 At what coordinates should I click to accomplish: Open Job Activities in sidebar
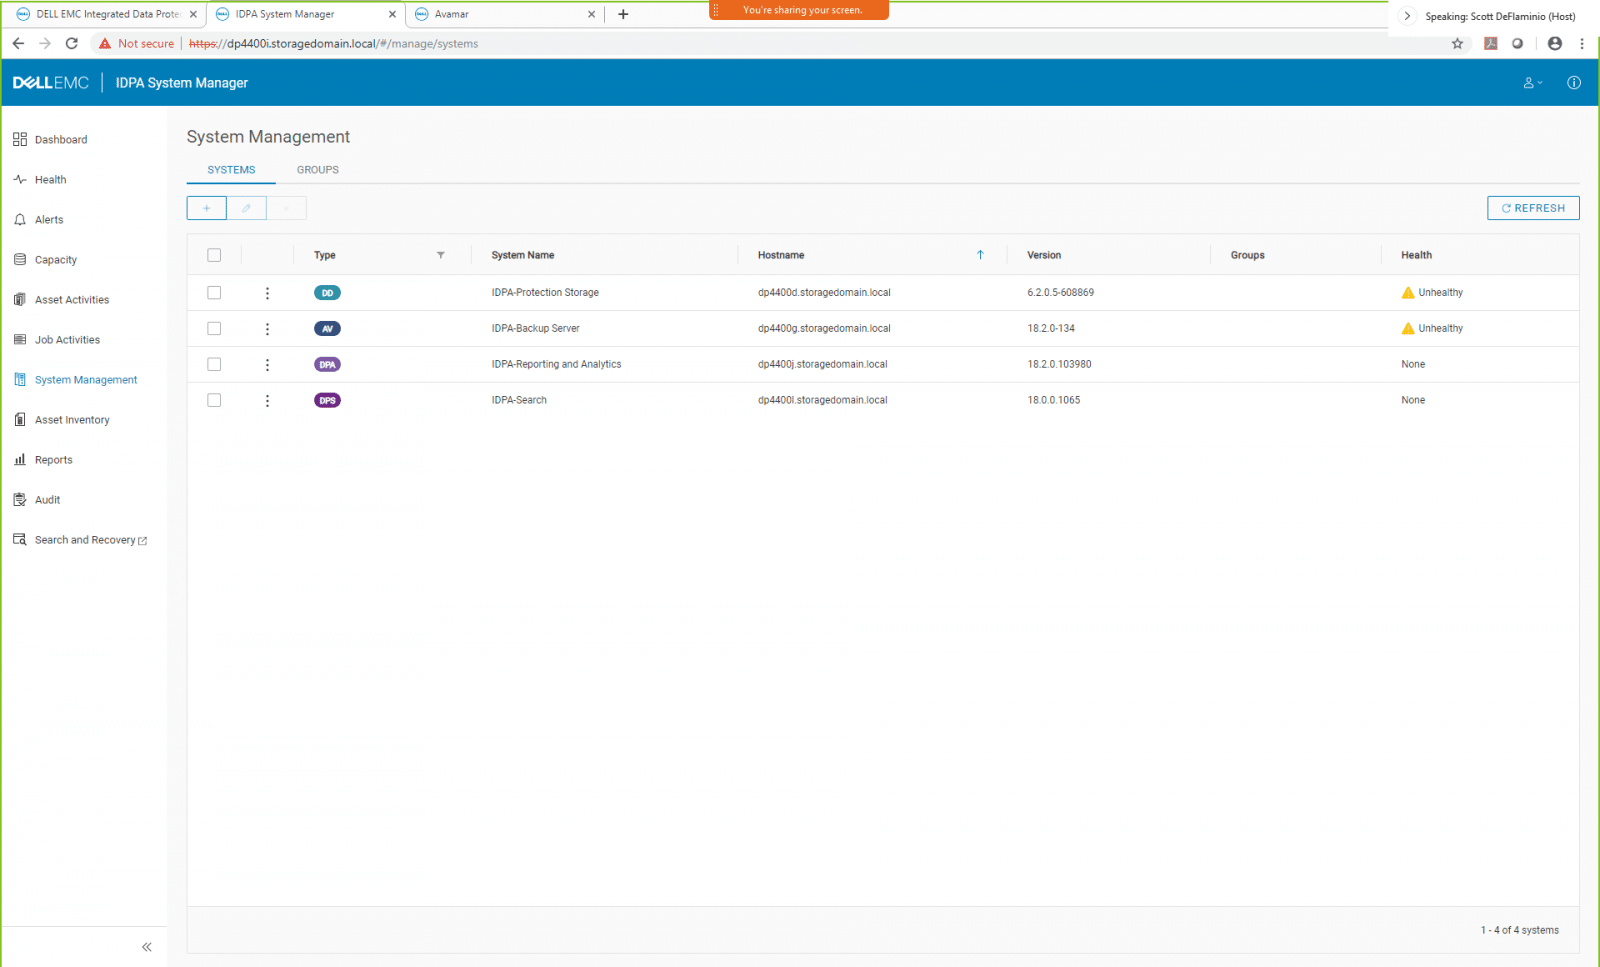(57, 340)
